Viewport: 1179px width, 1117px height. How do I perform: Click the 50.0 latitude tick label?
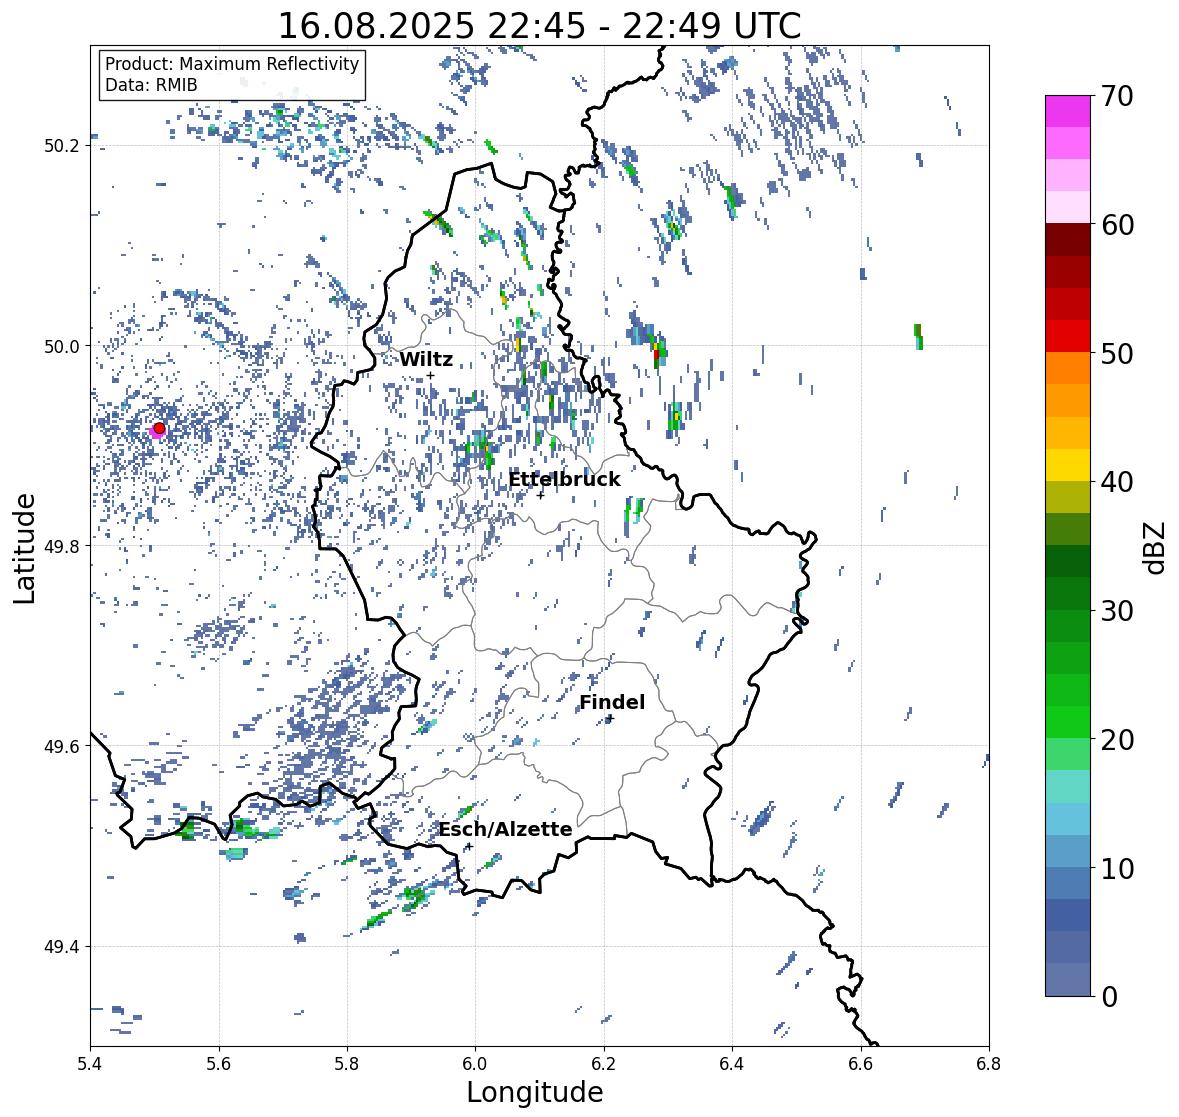pos(61,347)
